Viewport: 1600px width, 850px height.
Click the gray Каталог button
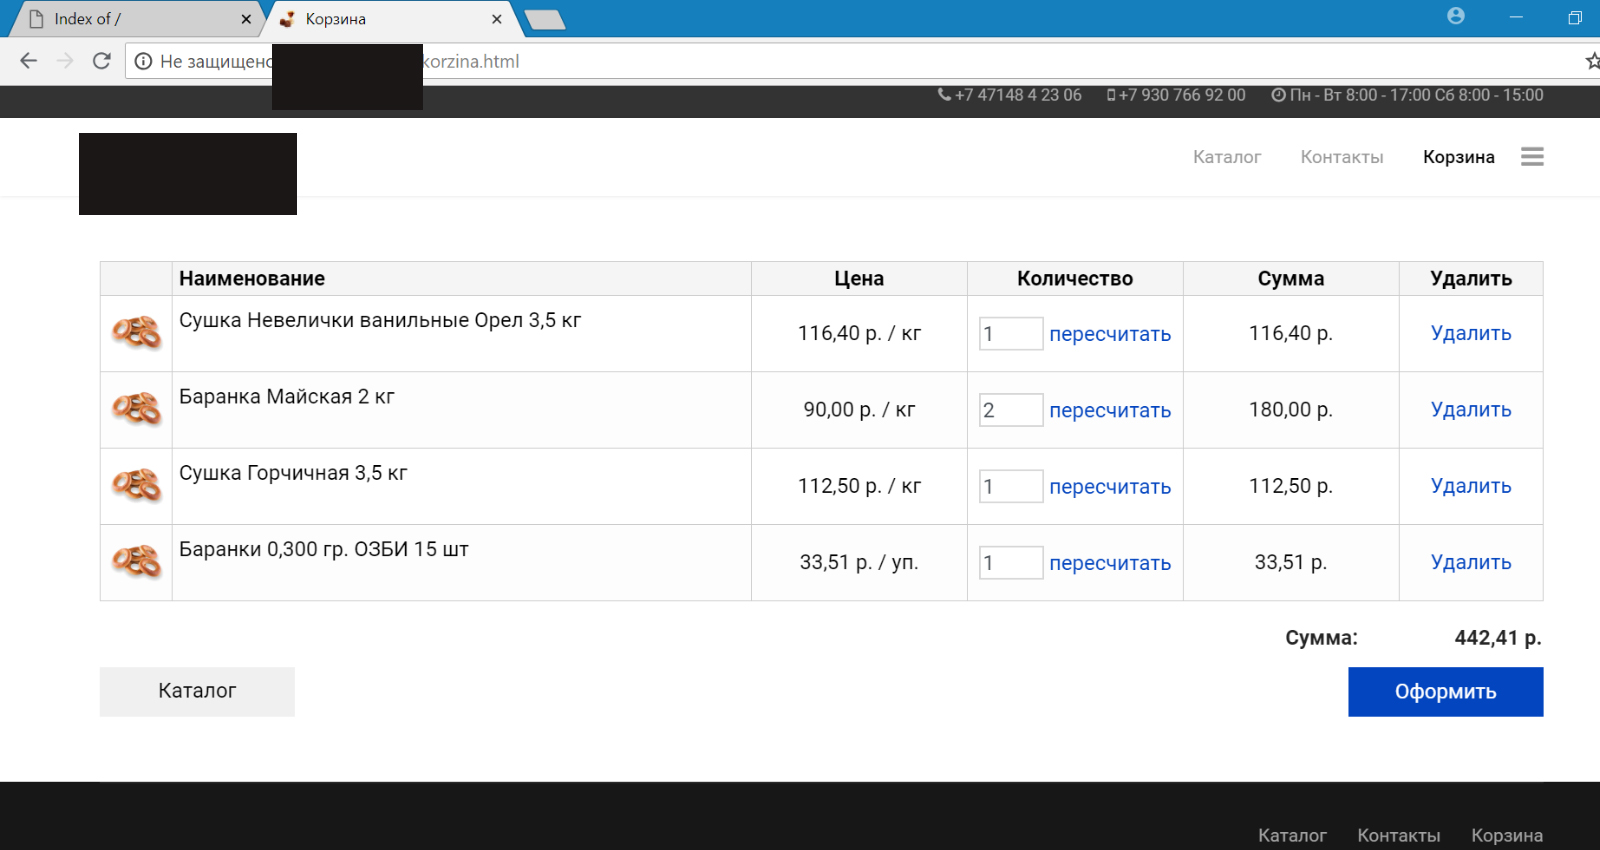click(197, 691)
